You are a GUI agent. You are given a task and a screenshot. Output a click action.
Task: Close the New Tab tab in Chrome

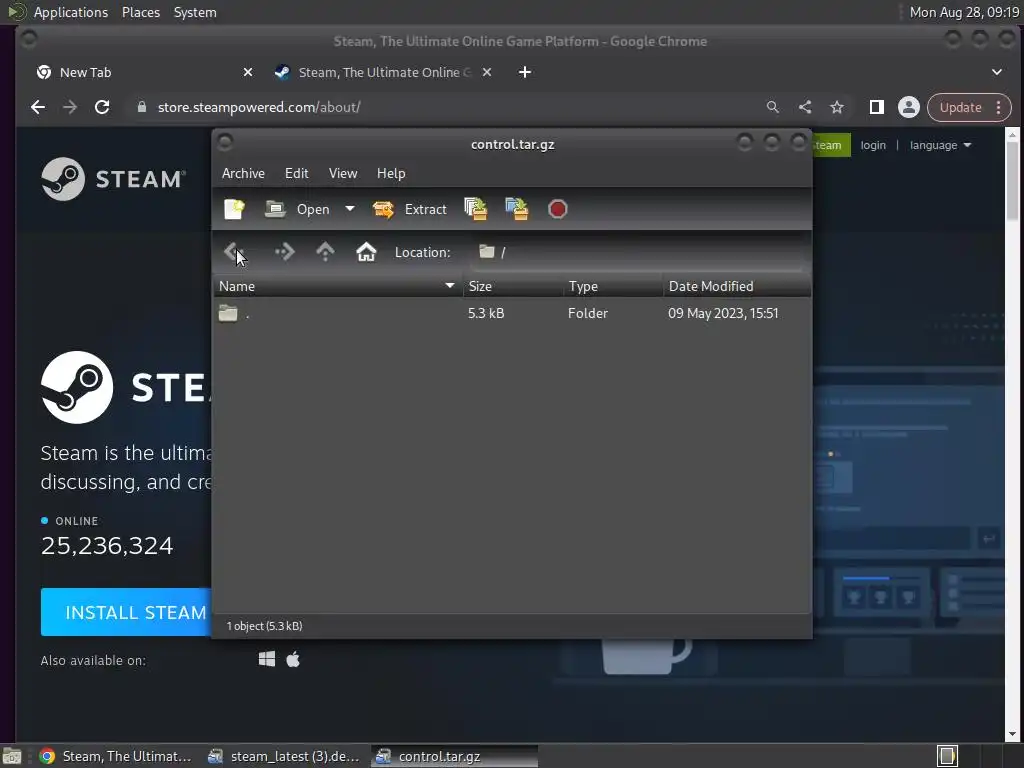[248, 72]
